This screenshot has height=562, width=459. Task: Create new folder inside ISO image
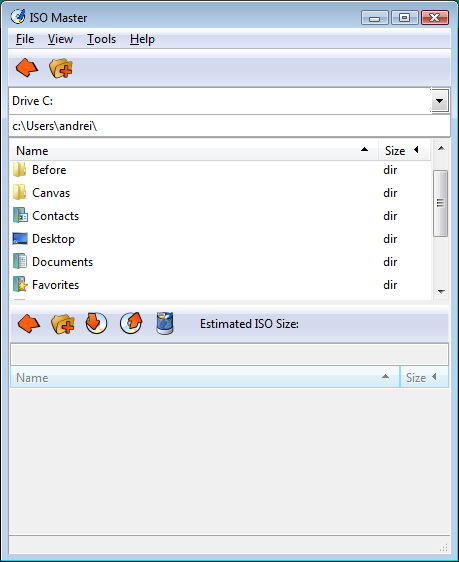63,324
